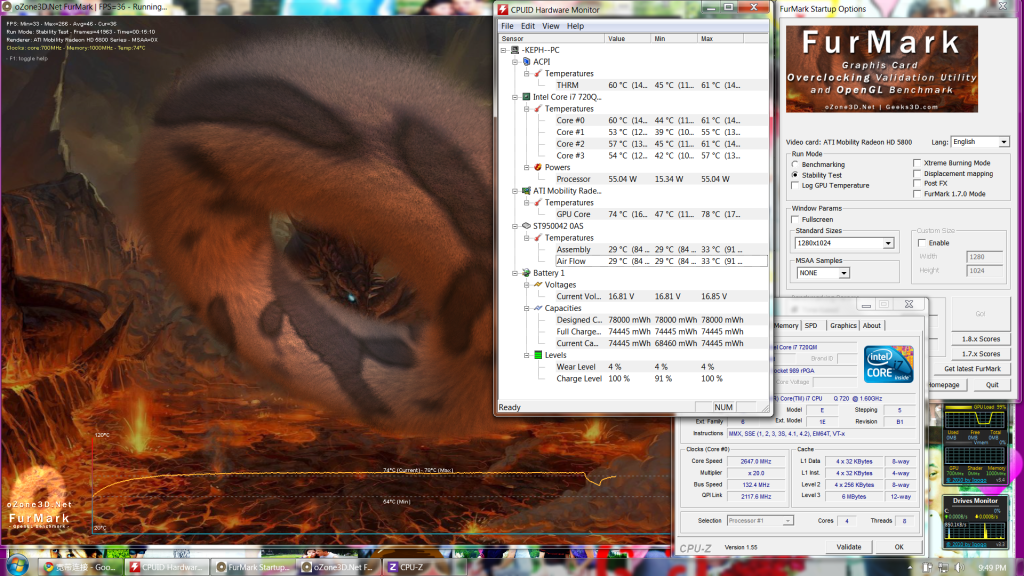Click Get latest FurMark button
1024x576 pixels.
click(x=972, y=369)
